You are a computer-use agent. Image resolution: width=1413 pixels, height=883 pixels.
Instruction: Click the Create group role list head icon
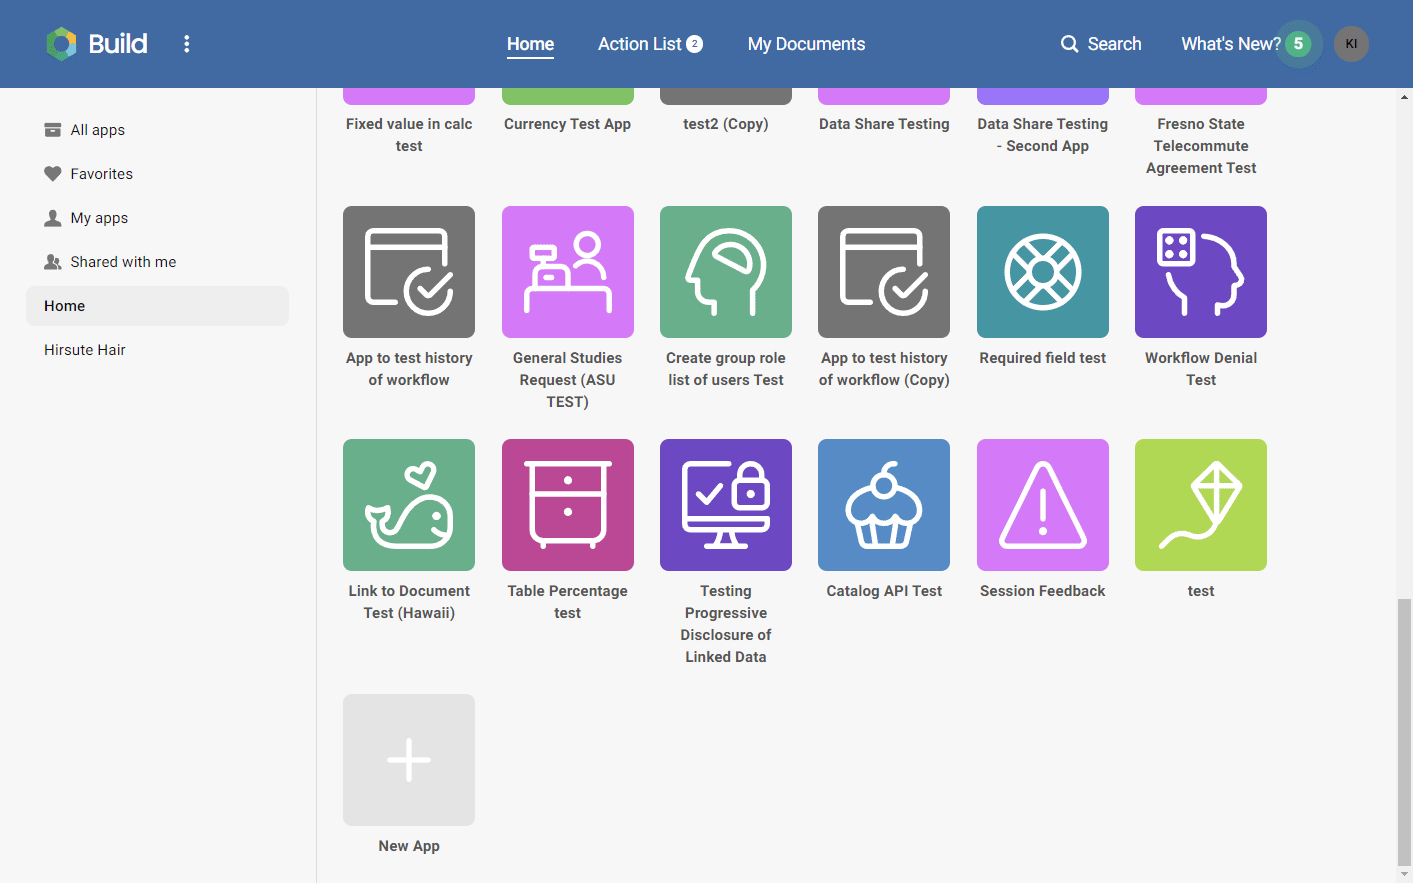click(725, 271)
